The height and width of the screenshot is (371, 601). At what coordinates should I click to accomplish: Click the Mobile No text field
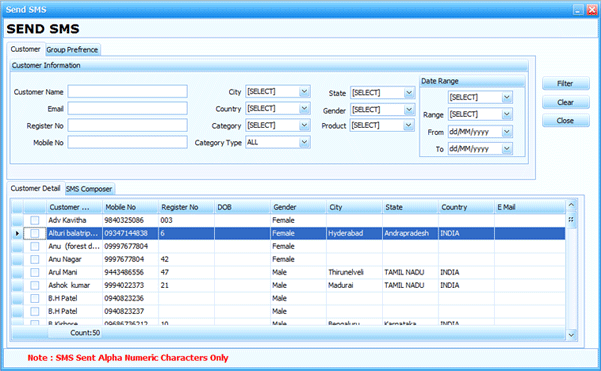coord(128,142)
